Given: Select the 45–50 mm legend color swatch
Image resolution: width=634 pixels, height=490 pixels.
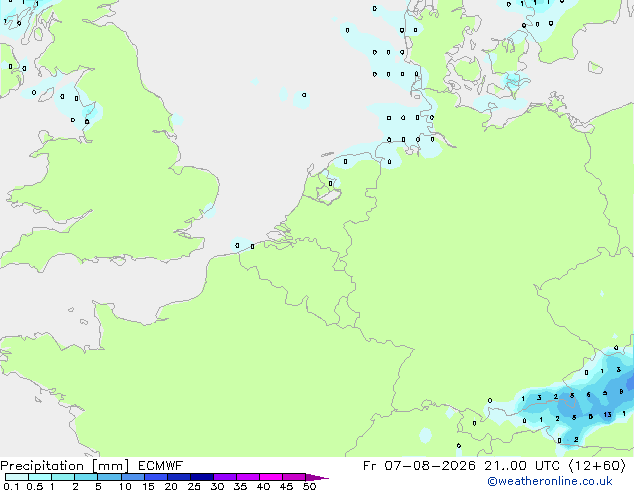Looking at the screenshot, I should (x=294, y=477).
